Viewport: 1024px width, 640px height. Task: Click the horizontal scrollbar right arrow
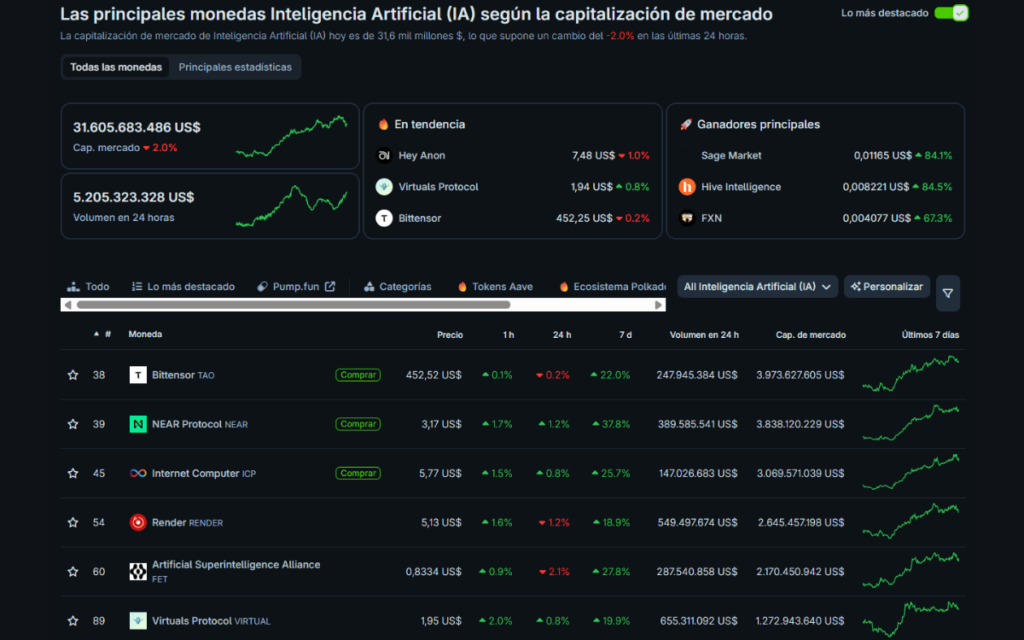point(659,305)
